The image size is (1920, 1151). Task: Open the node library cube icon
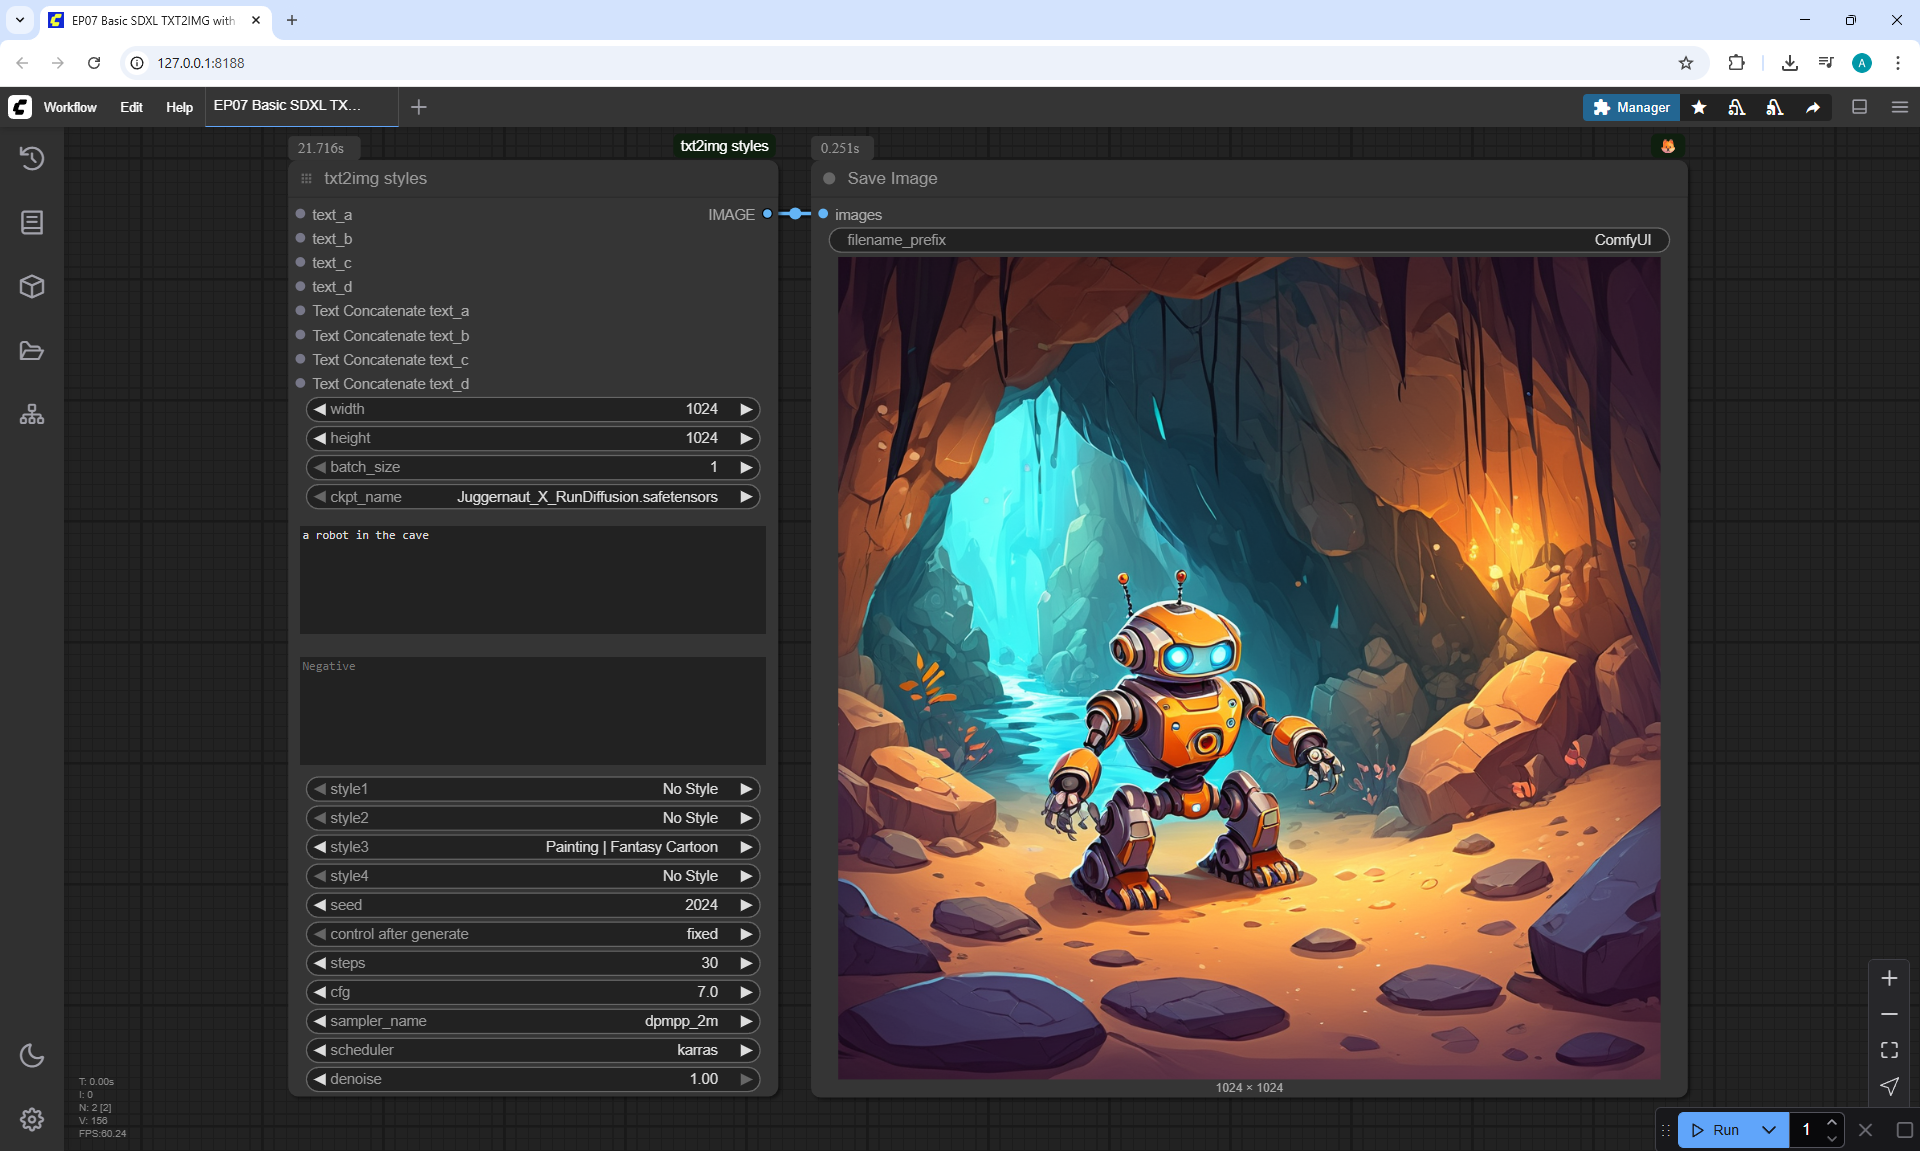(x=32, y=287)
